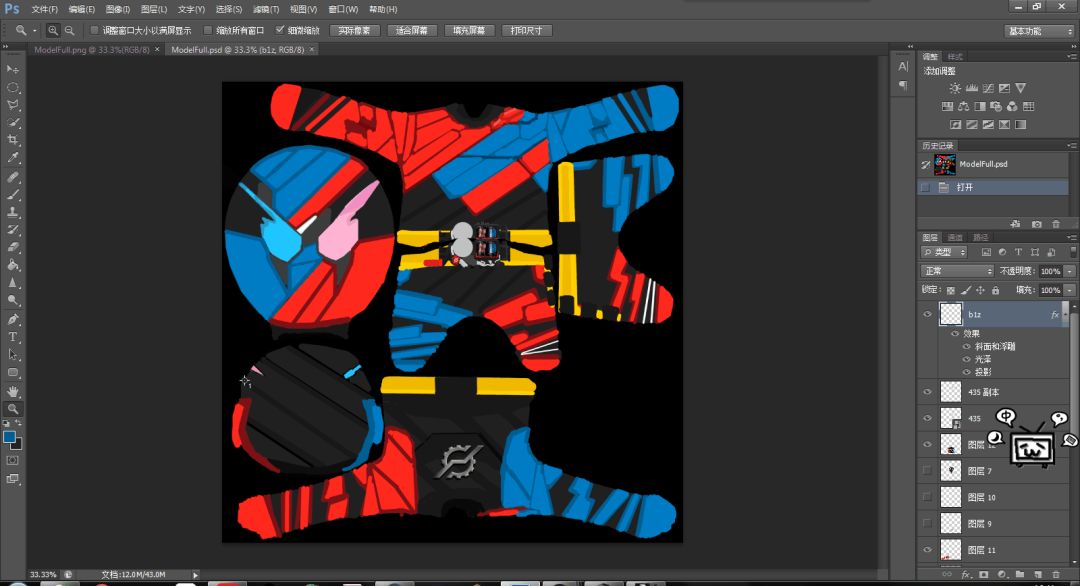Open the zoom tool preset picker arrow
This screenshot has width=1080, height=586.
pyautogui.click(x=34, y=30)
